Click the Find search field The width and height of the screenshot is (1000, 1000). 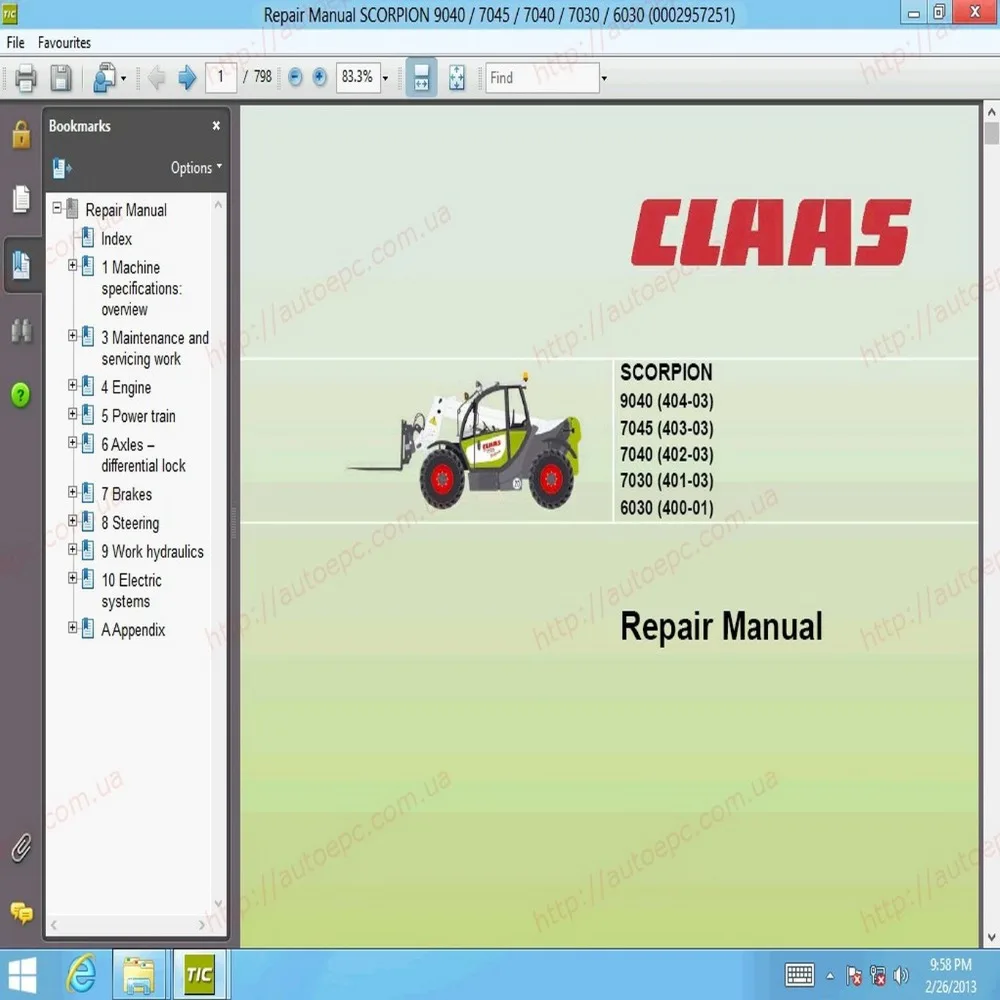[x=542, y=78]
